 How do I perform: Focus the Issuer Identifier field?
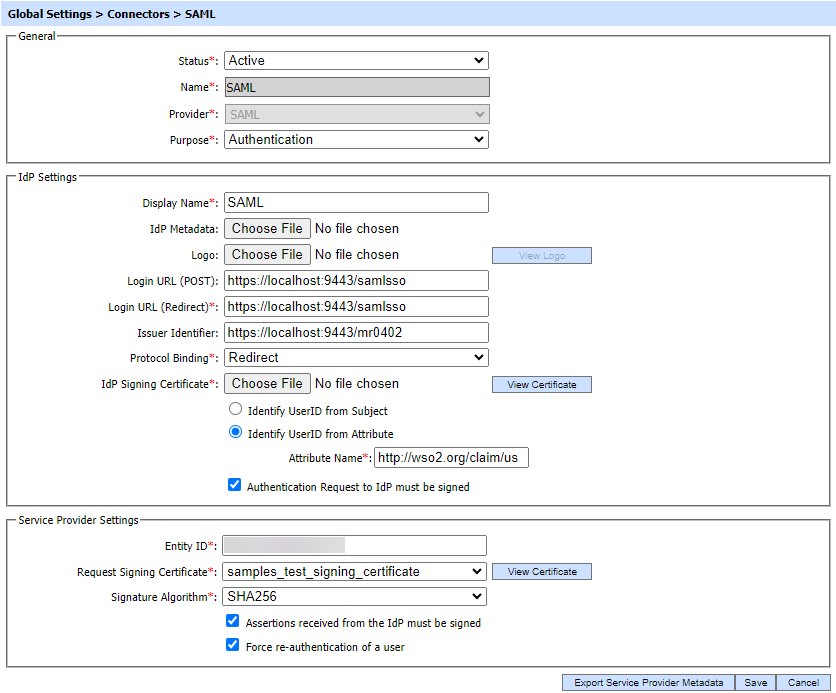pos(356,332)
